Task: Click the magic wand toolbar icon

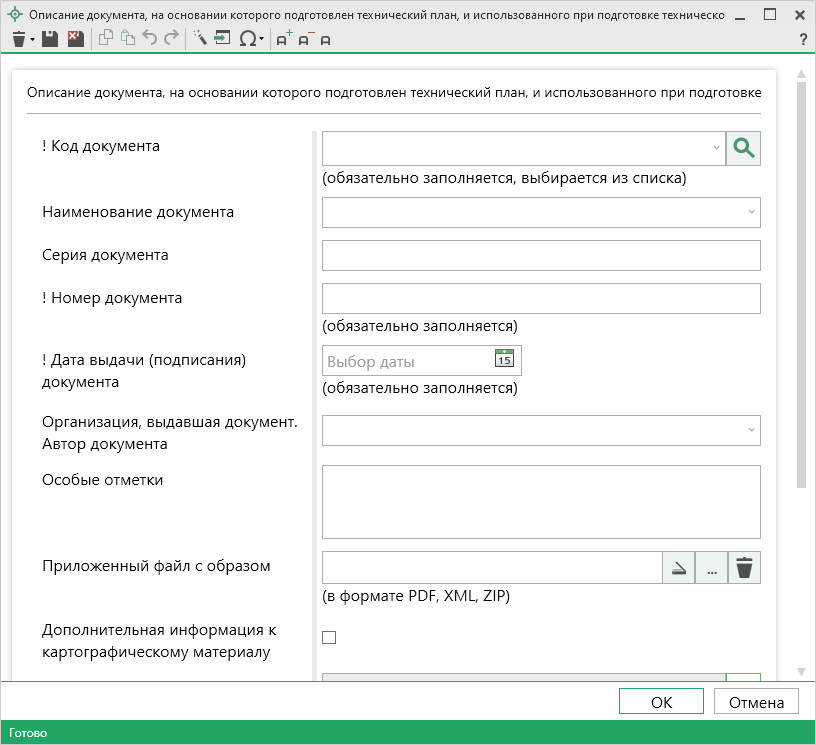Action: point(199,39)
